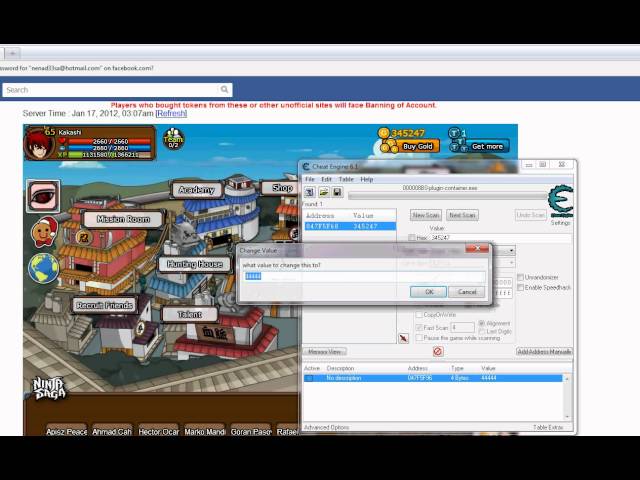Viewport: 640px width, 480px height.
Task: Click the Kakashi character avatar portrait
Action: [x=39, y=144]
